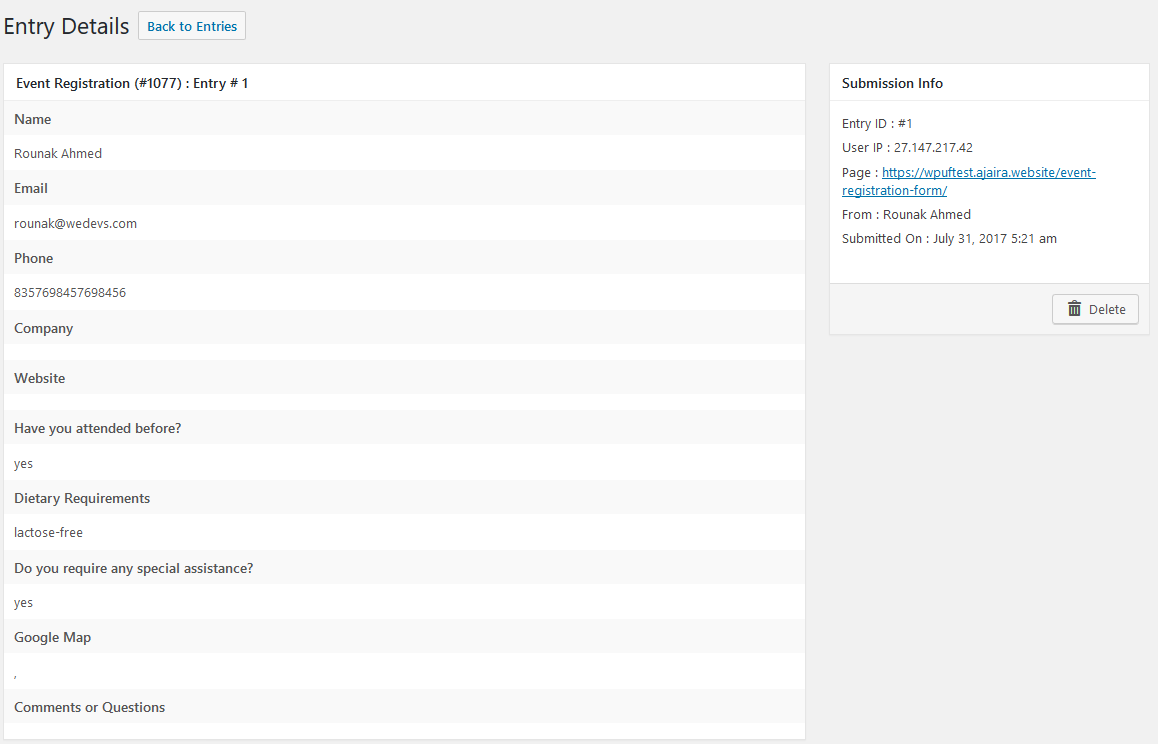This screenshot has width=1158, height=744.
Task: Click the Phone field label
Action: pyautogui.click(x=34, y=259)
